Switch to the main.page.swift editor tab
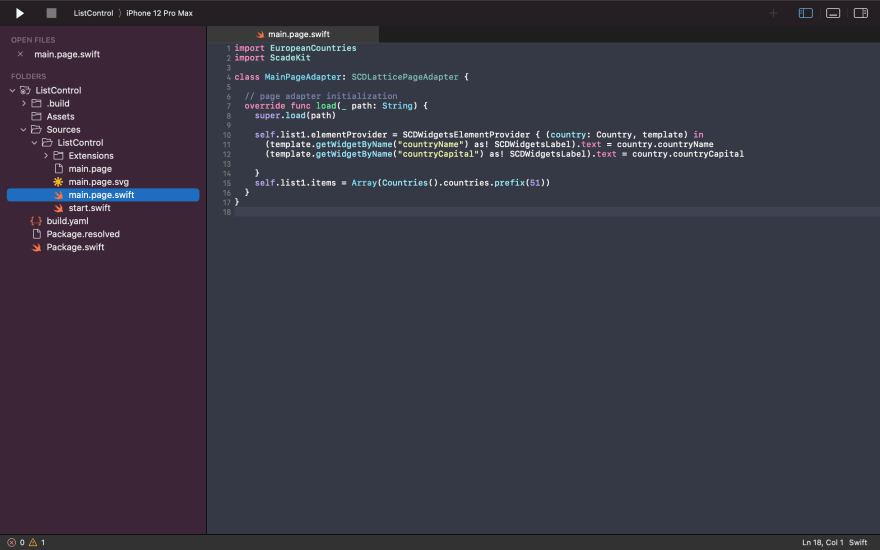Image resolution: width=880 pixels, height=550 pixels. pos(293,34)
